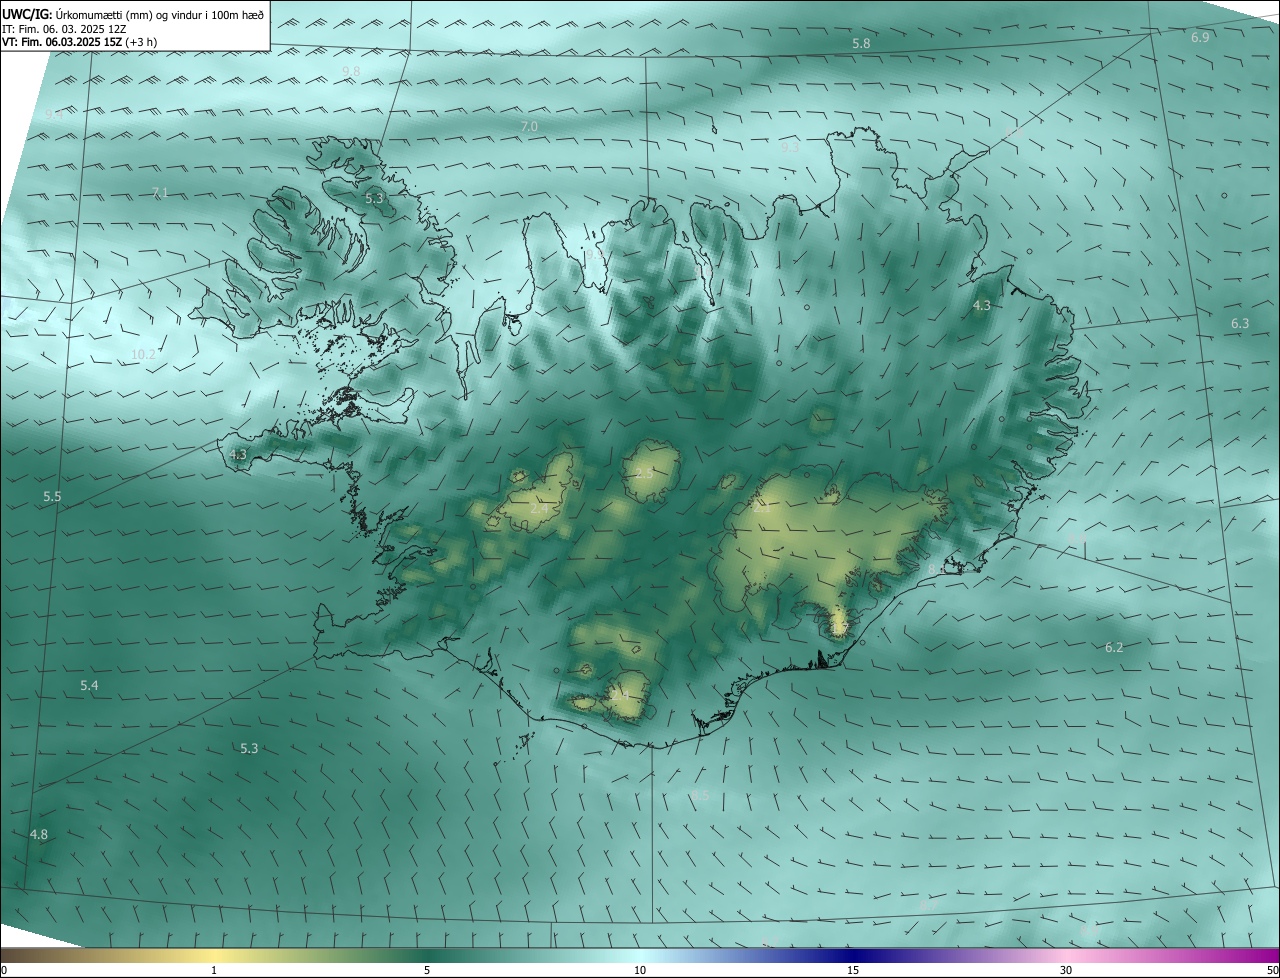Click the 10.2 value label
The height and width of the screenshot is (978, 1280).
pyautogui.click(x=144, y=354)
